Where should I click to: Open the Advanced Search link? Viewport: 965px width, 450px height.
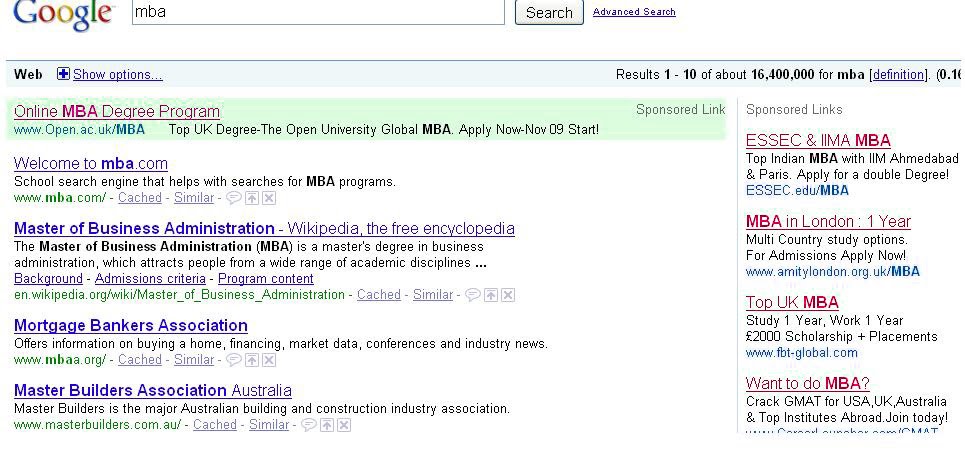(634, 12)
